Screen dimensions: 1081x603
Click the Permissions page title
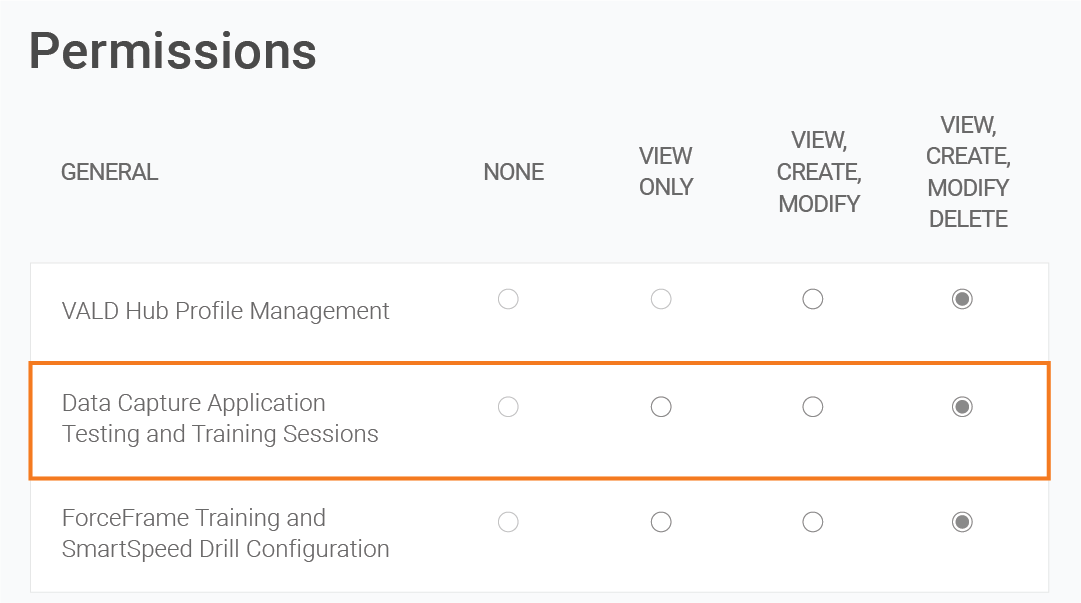pos(172,51)
